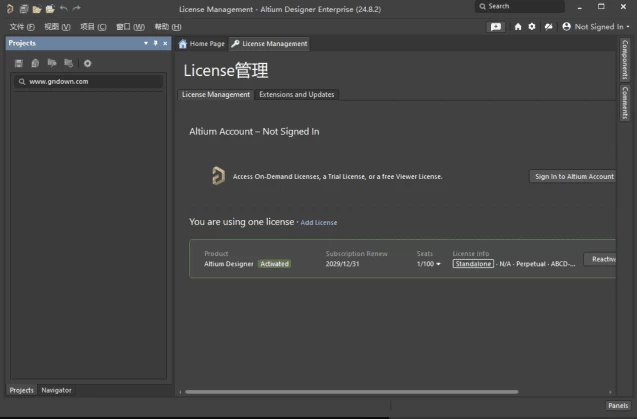Expand the Not Signed In account dropdown
Image resolution: width=637 pixels, height=419 pixels.
pos(595,27)
